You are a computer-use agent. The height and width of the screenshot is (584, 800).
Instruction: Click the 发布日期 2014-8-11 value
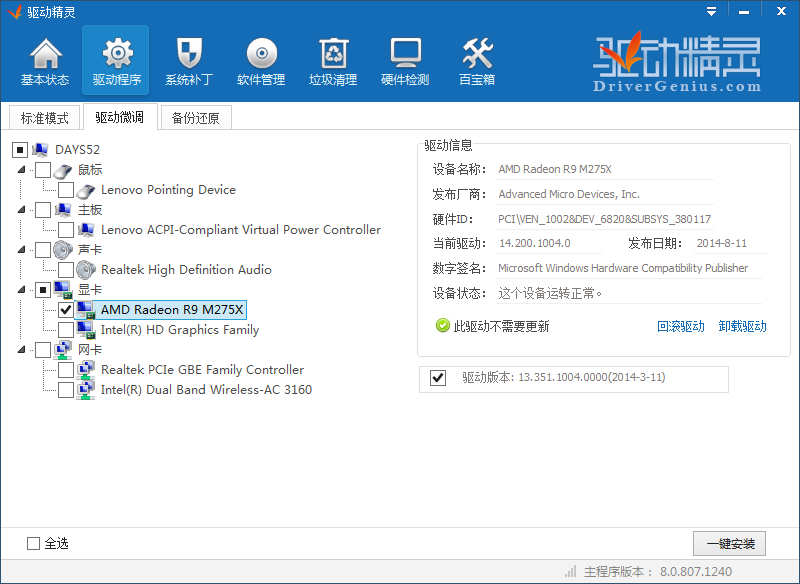pyautogui.click(x=721, y=243)
